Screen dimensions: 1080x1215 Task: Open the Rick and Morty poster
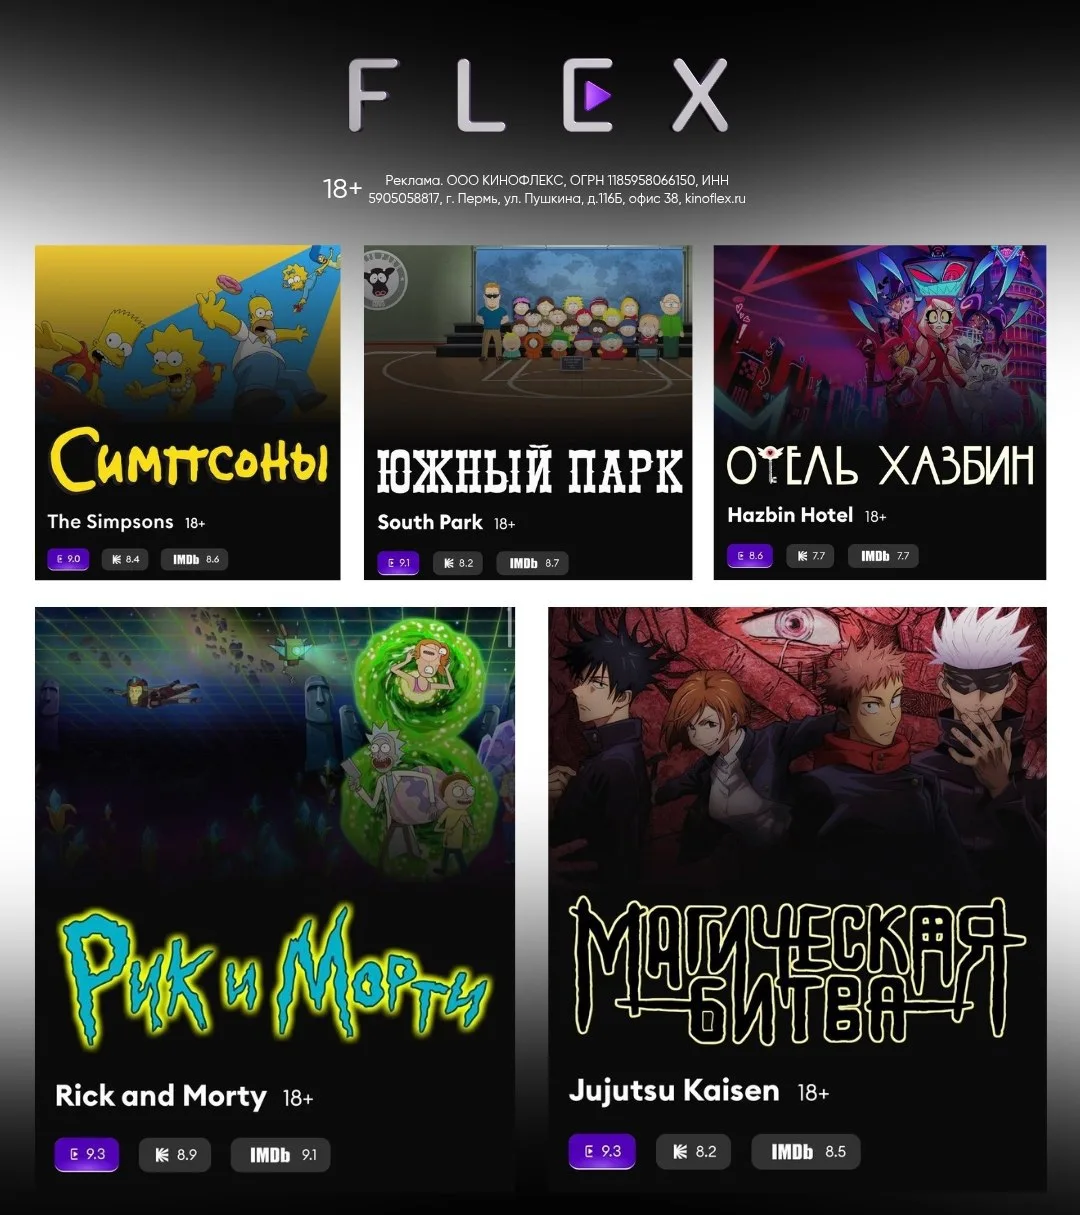[275, 899]
